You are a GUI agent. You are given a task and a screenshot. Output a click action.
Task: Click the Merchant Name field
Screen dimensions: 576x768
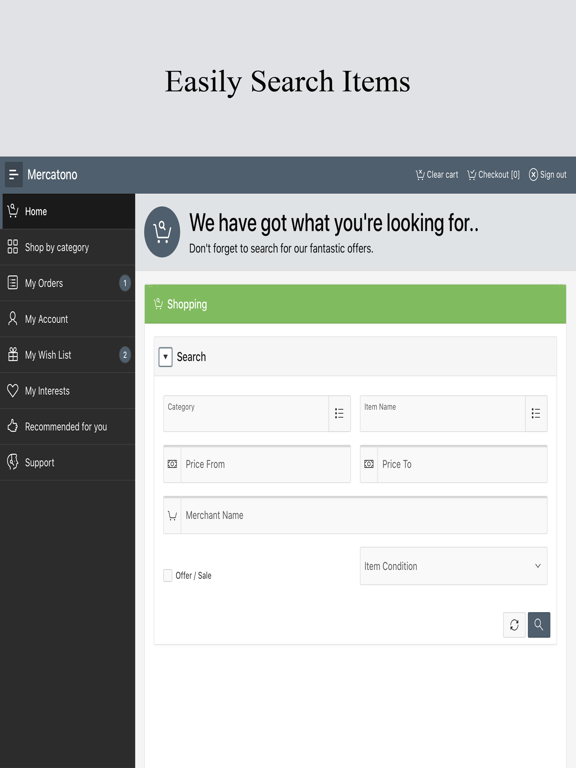point(364,515)
